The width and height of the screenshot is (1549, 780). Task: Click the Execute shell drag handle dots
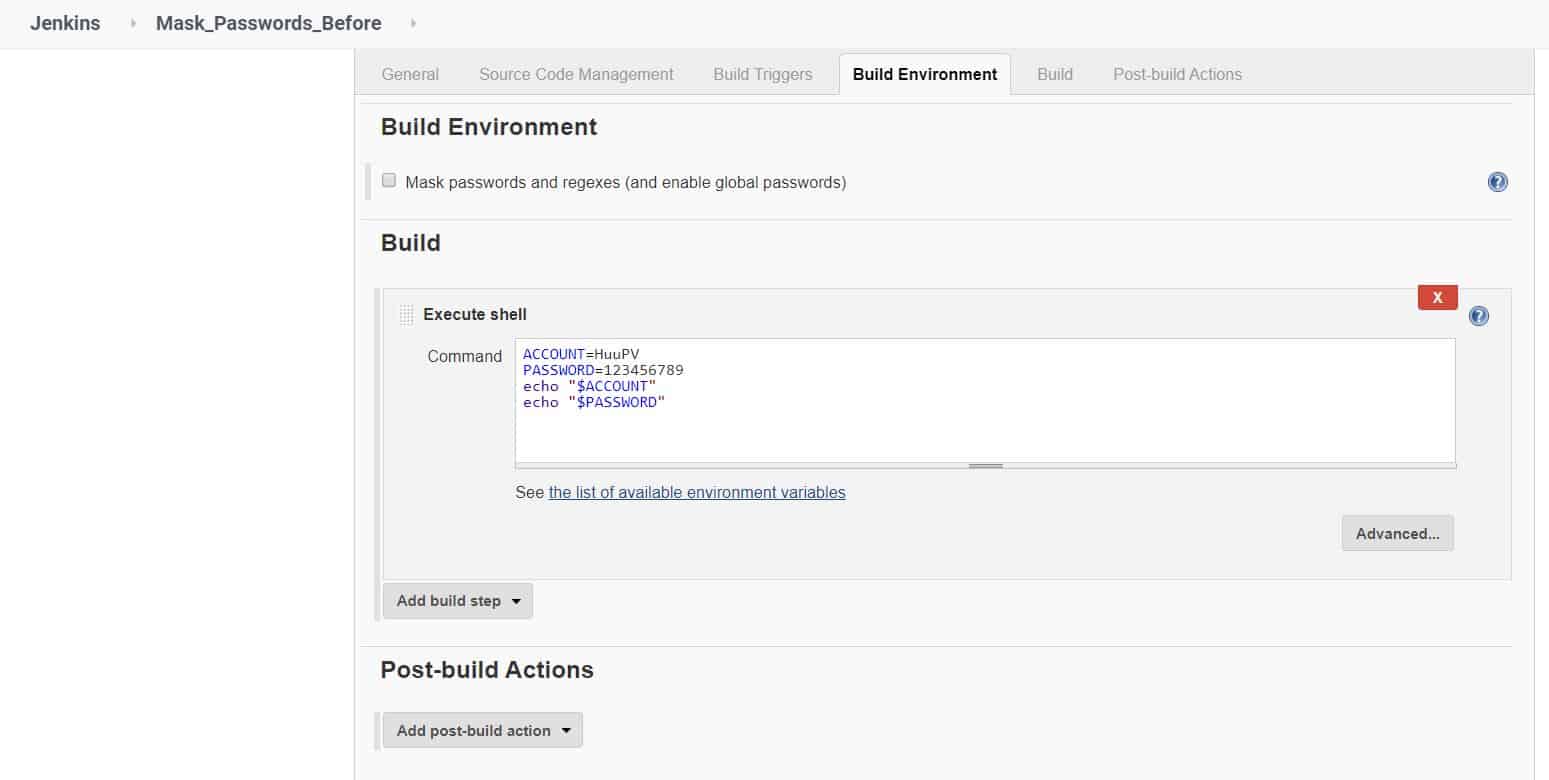point(406,314)
